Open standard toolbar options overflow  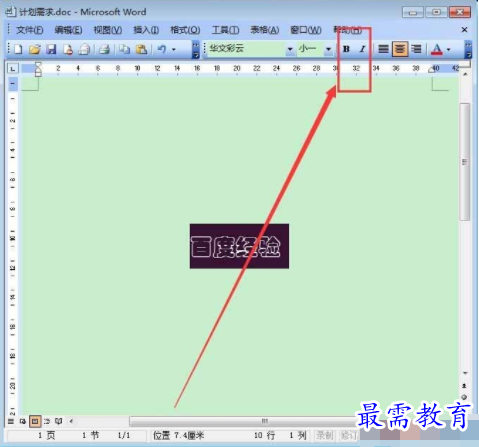(x=196, y=50)
